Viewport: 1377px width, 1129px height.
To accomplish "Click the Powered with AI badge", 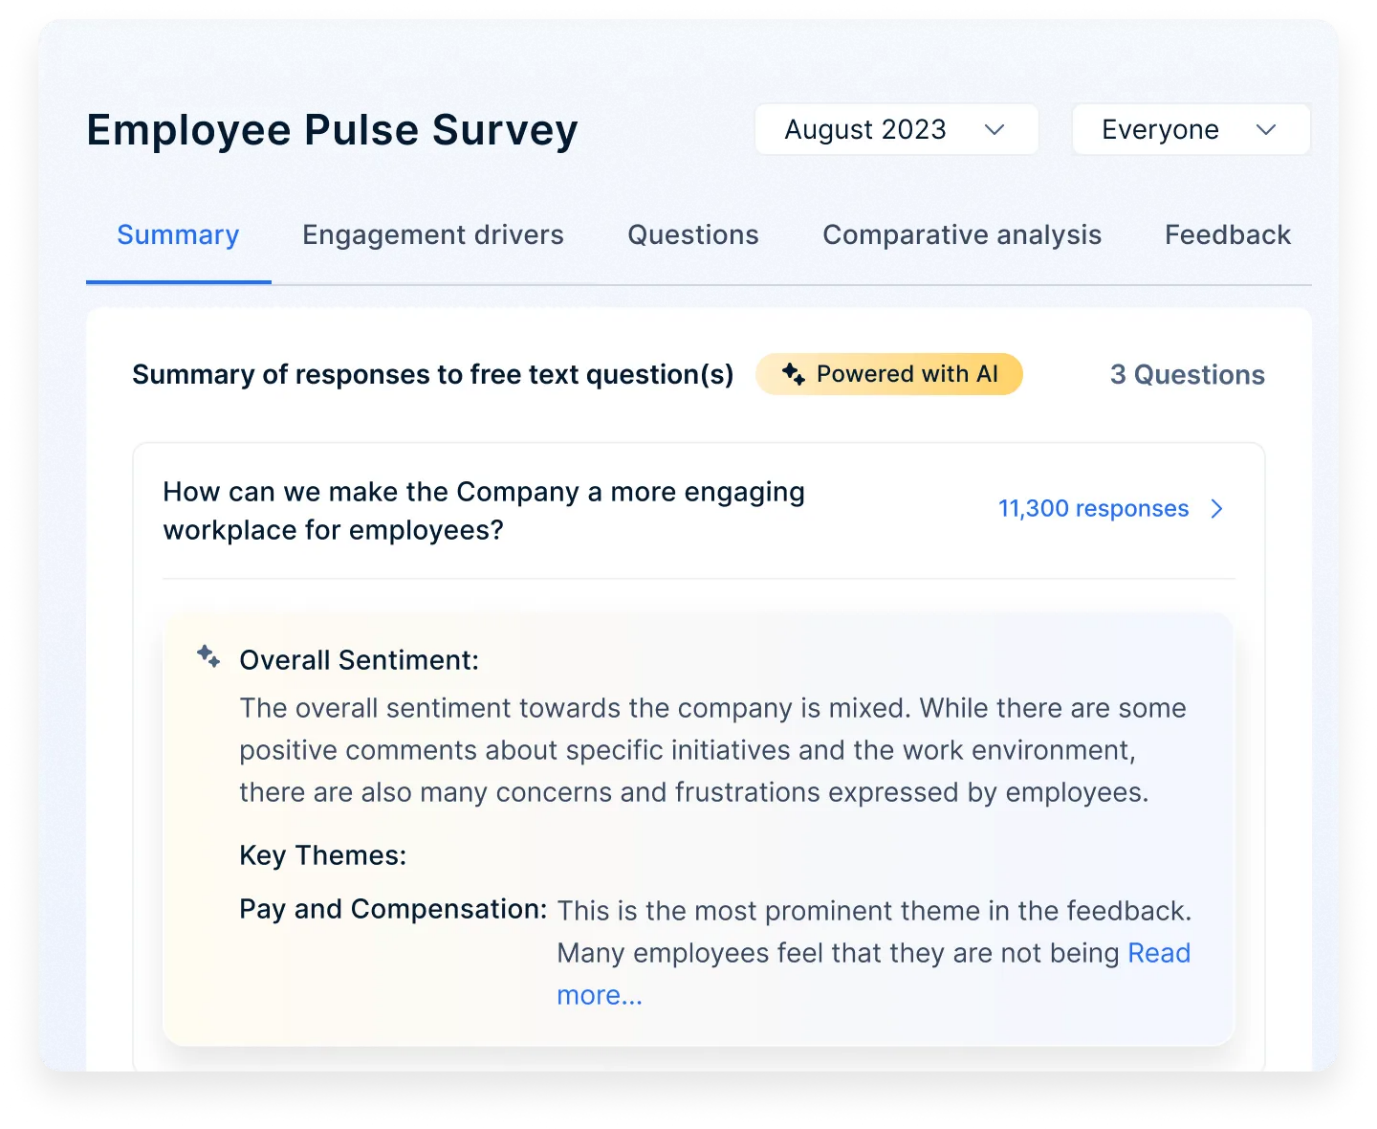I will tap(889, 374).
